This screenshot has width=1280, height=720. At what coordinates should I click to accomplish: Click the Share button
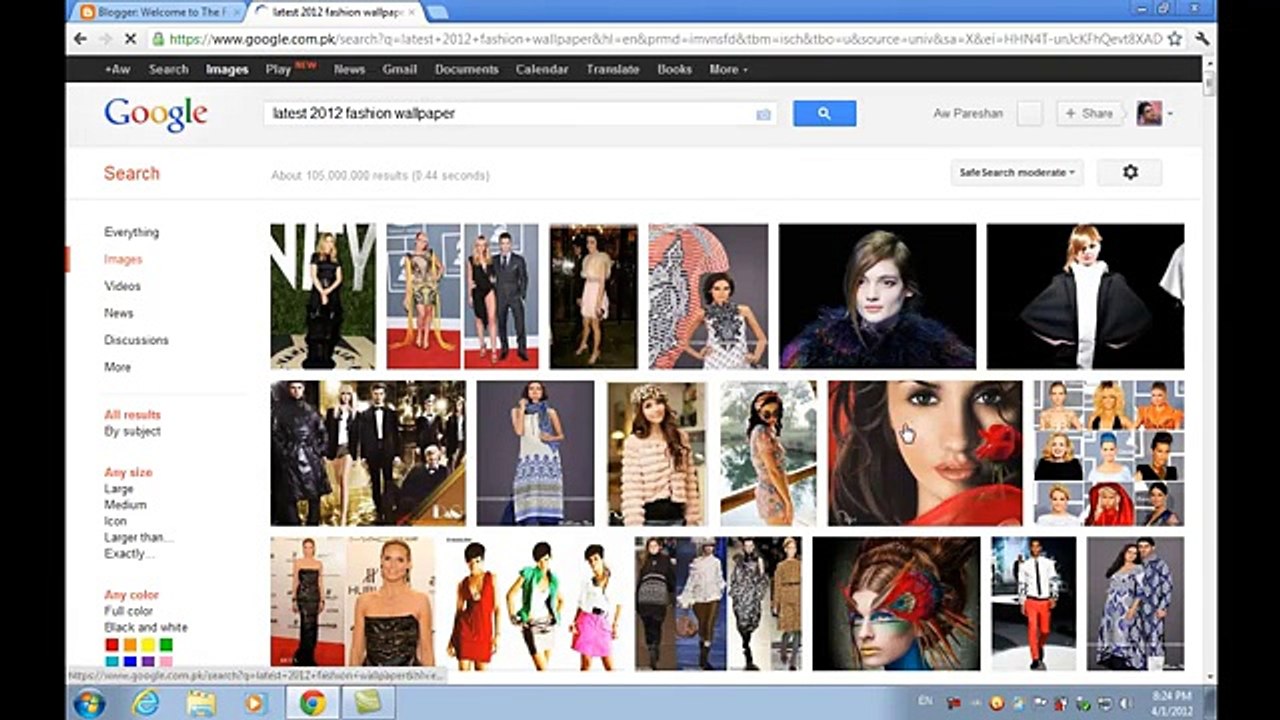[1088, 113]
